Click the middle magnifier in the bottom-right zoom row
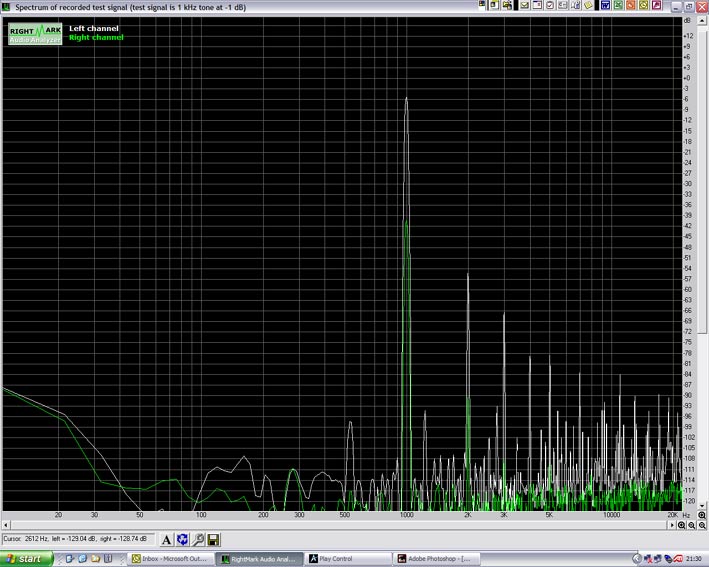 692,525
